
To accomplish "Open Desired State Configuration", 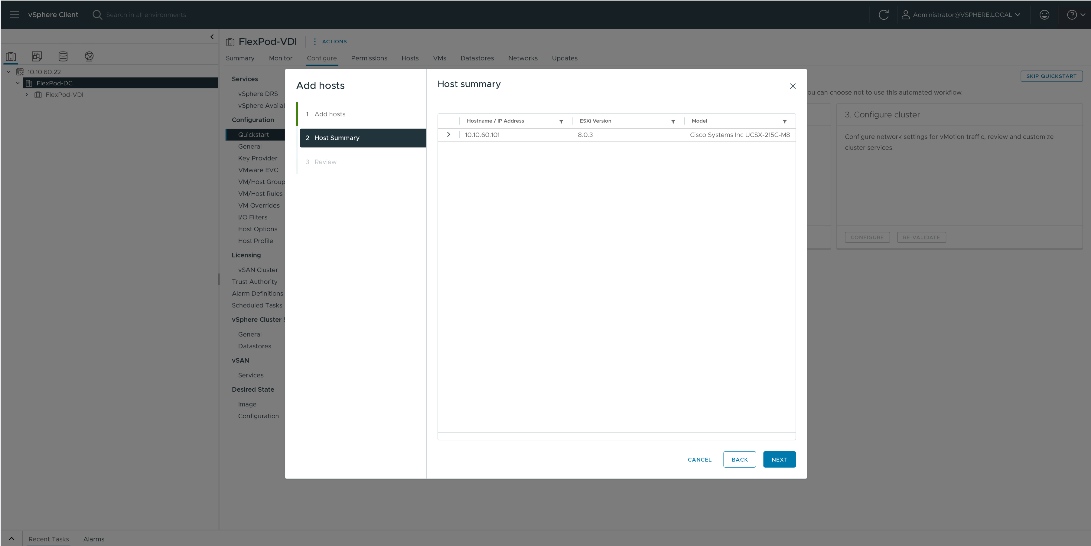I will [x=258, y=416].
